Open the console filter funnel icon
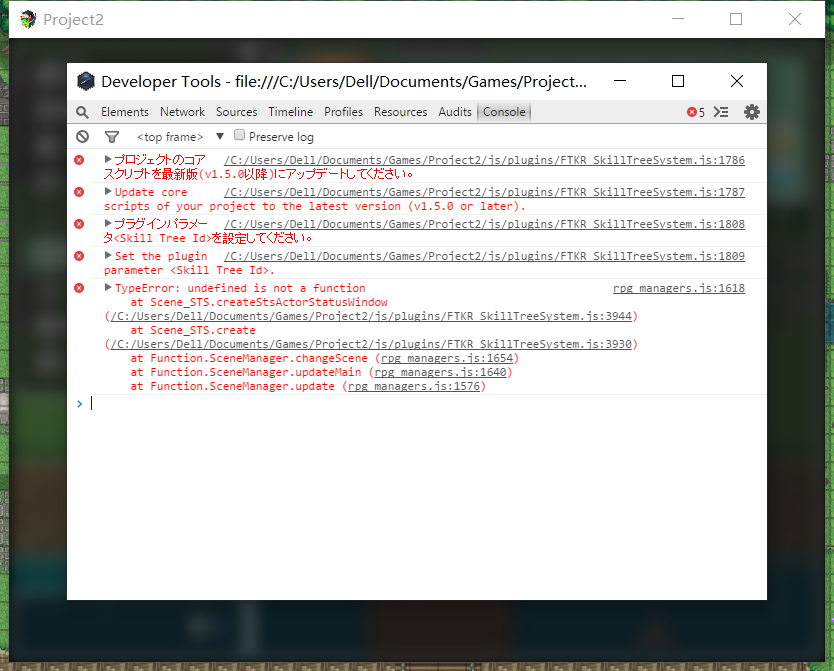 (112, 137)
